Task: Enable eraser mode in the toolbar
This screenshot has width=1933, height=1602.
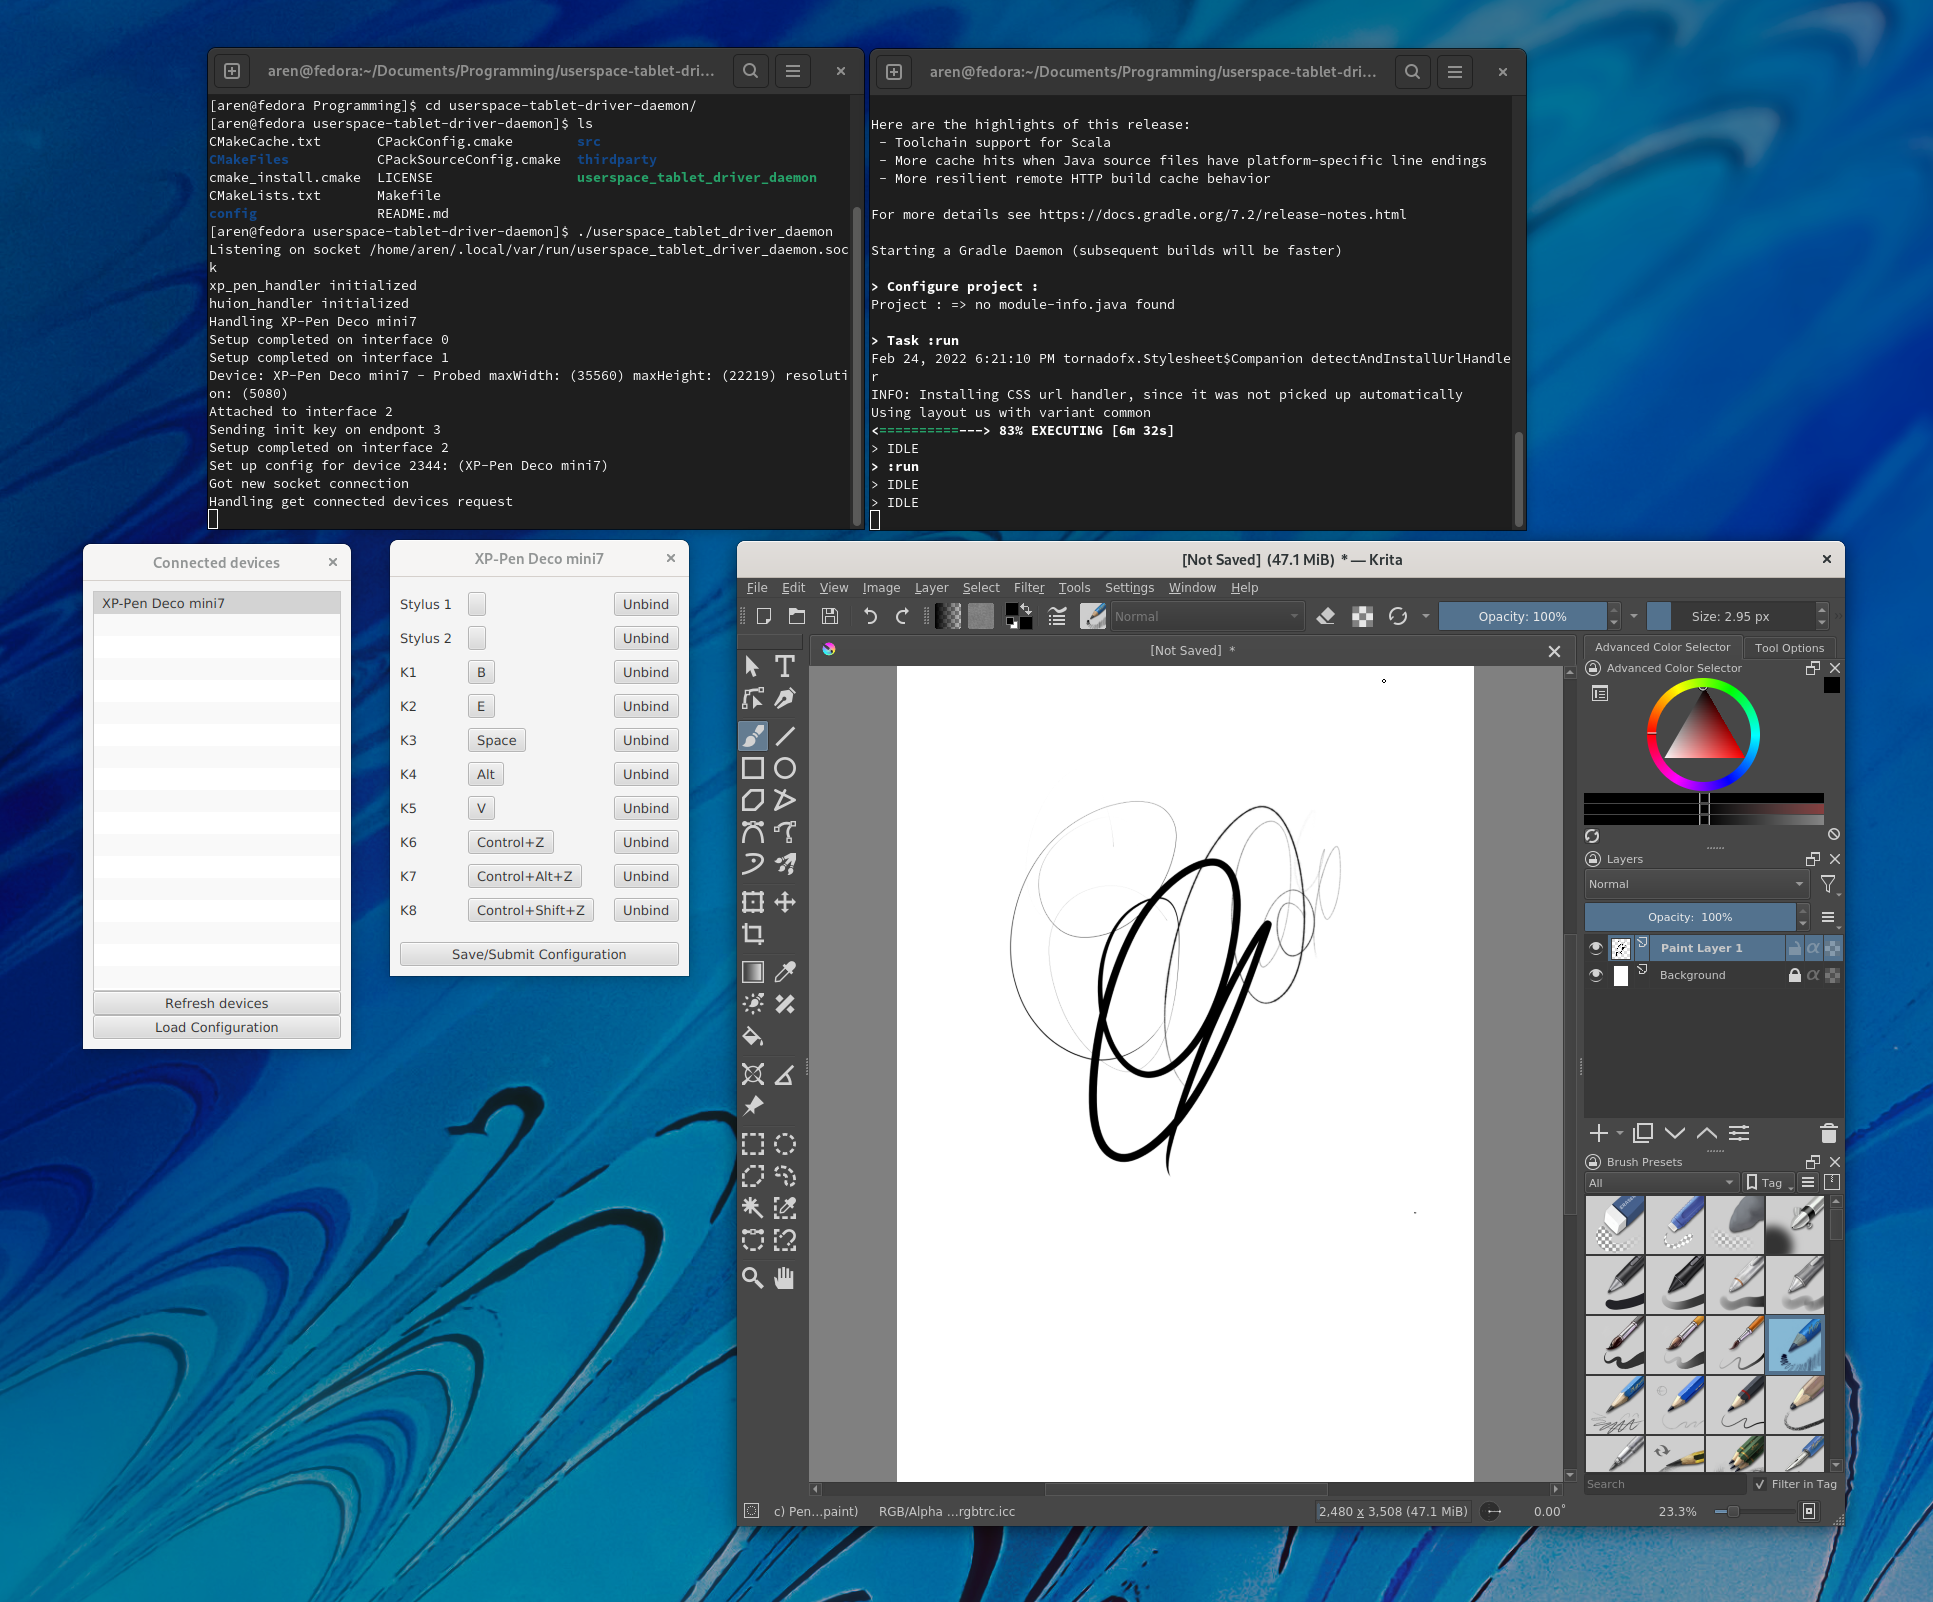Action: click(1326, 616)
